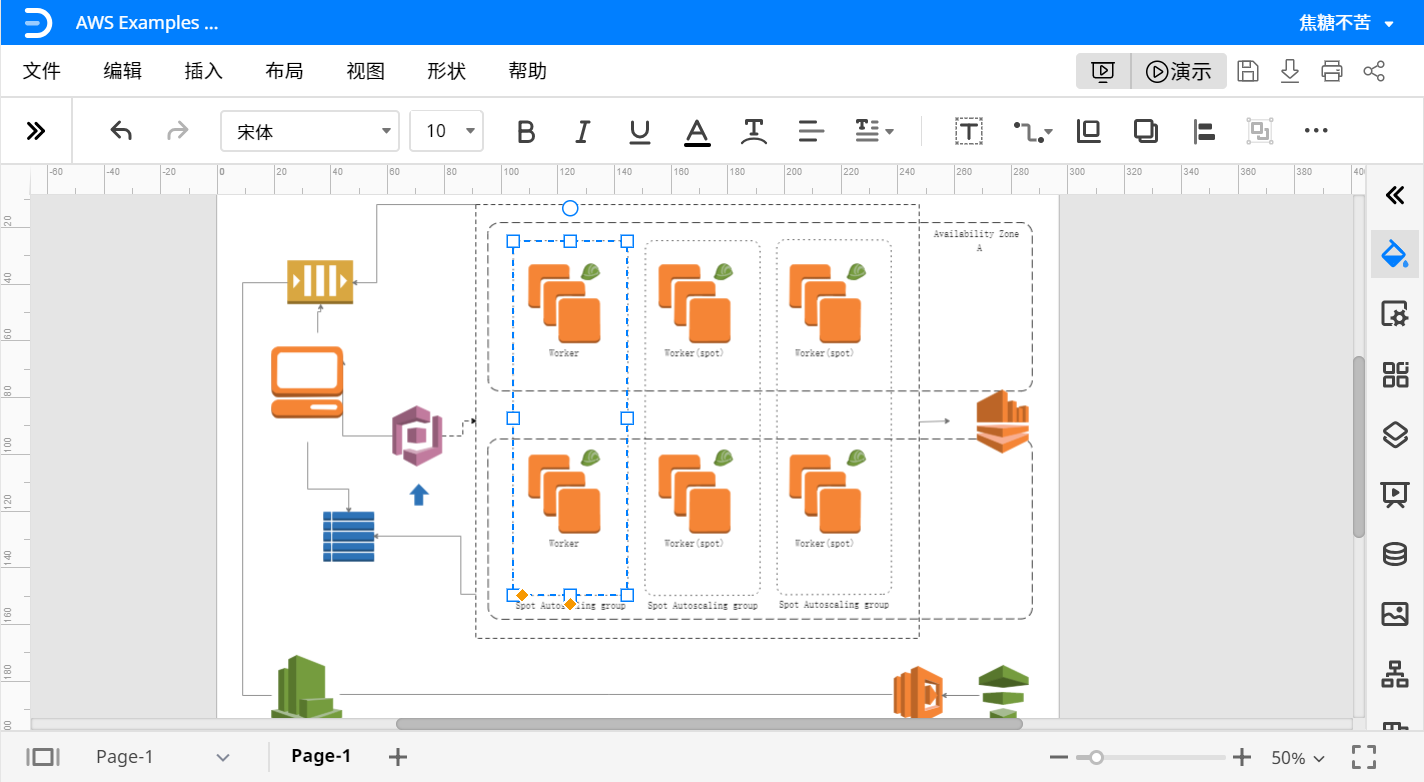The height and width of the screenshot is (782, 1424).
Task: Bring shape to front
Action: [x=1088, y=131]
